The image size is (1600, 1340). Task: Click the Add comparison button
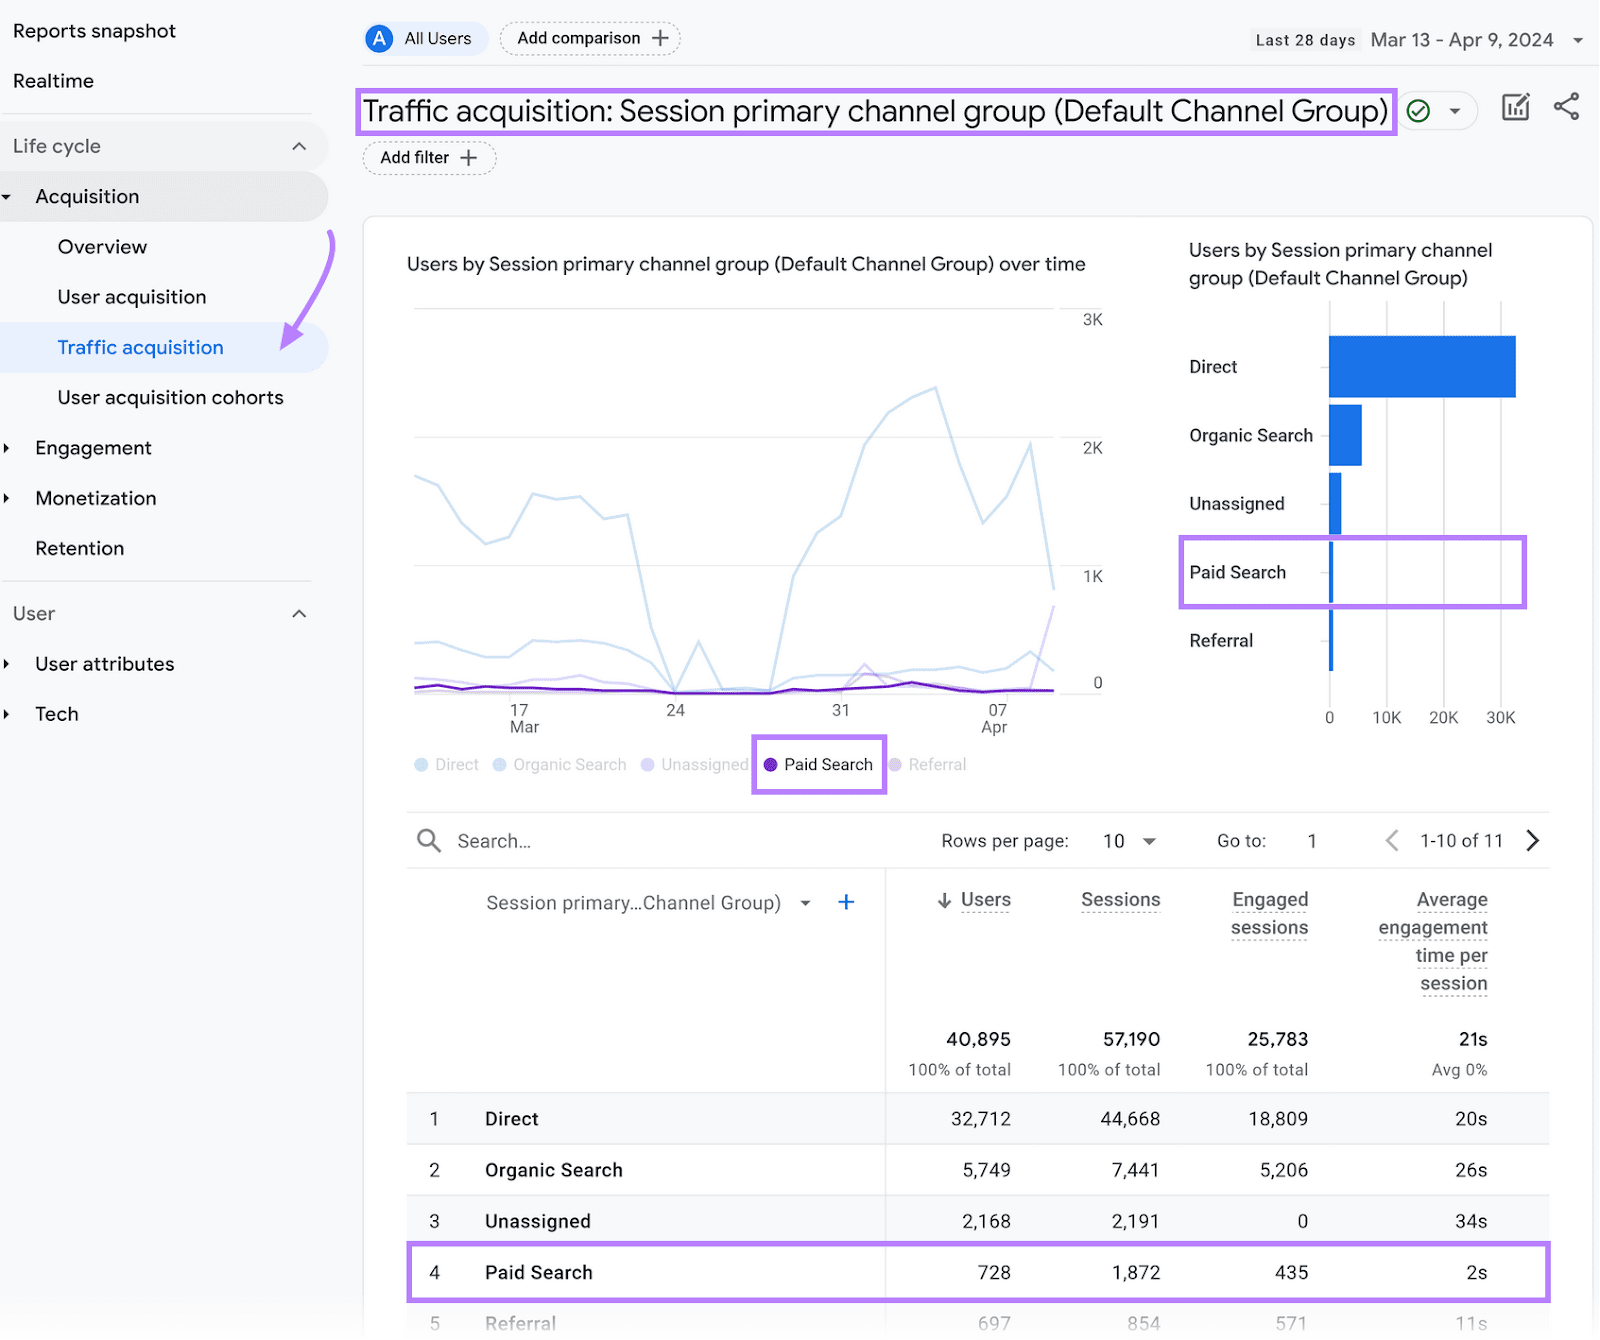[x=591, y=39]
